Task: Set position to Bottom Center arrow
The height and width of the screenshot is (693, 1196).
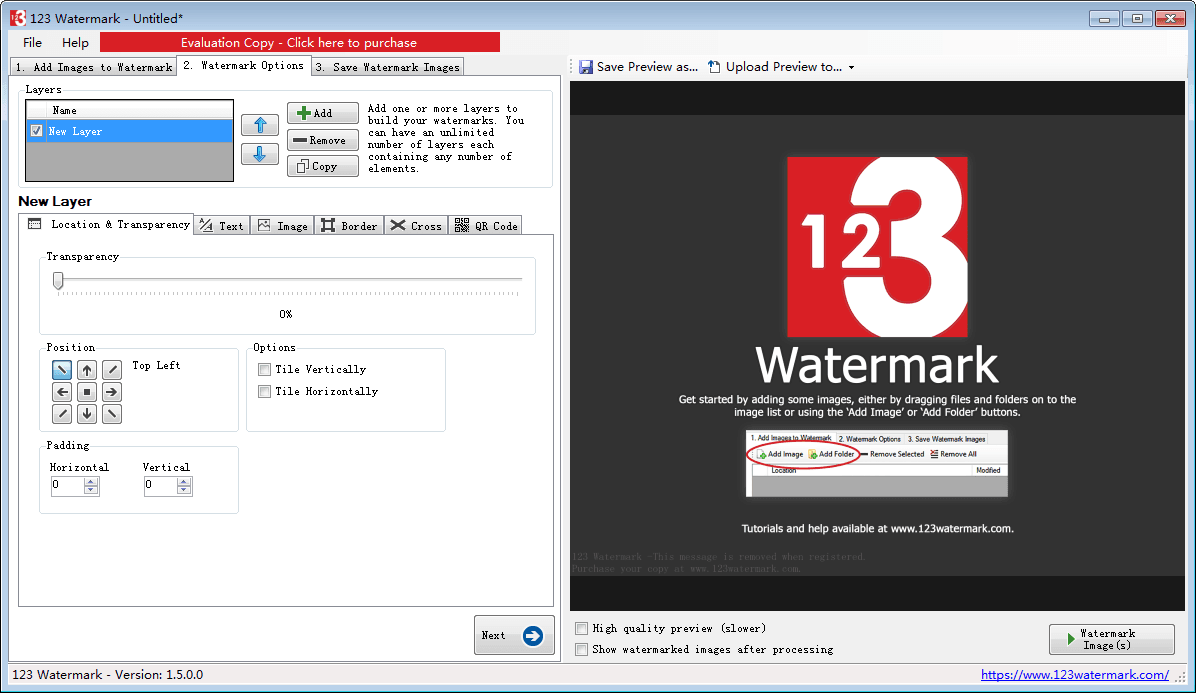Action: (x=87, y=414)
